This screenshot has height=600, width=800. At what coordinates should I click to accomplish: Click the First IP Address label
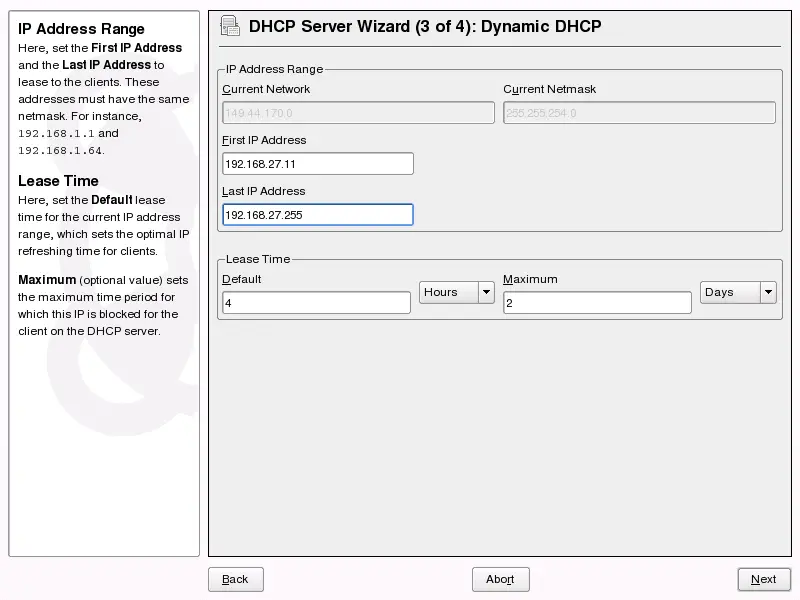[264, 140]
